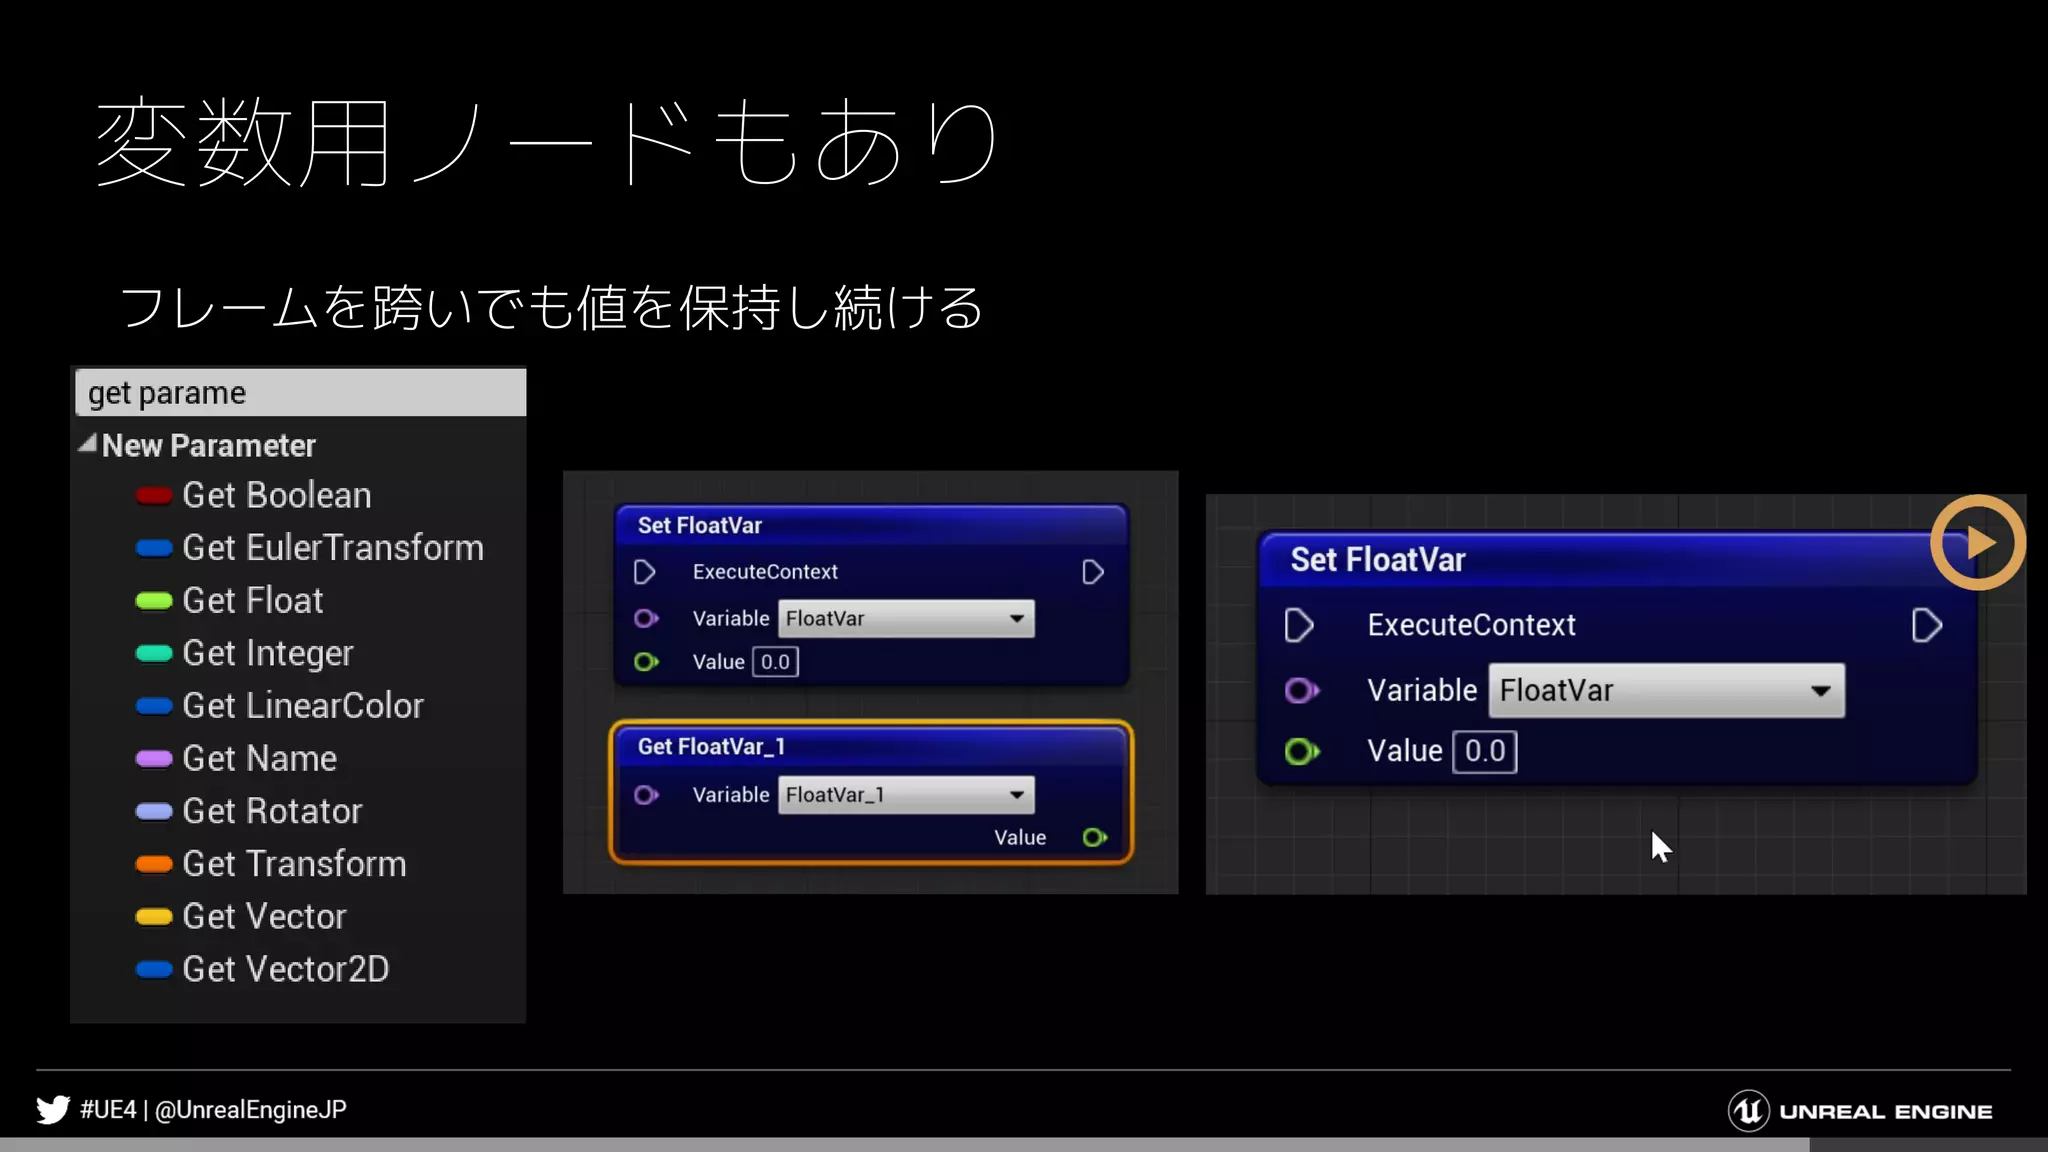
Task: Click the #UE4 | @UnrealEngineJP footer text
Action: tap(213, 1110)
